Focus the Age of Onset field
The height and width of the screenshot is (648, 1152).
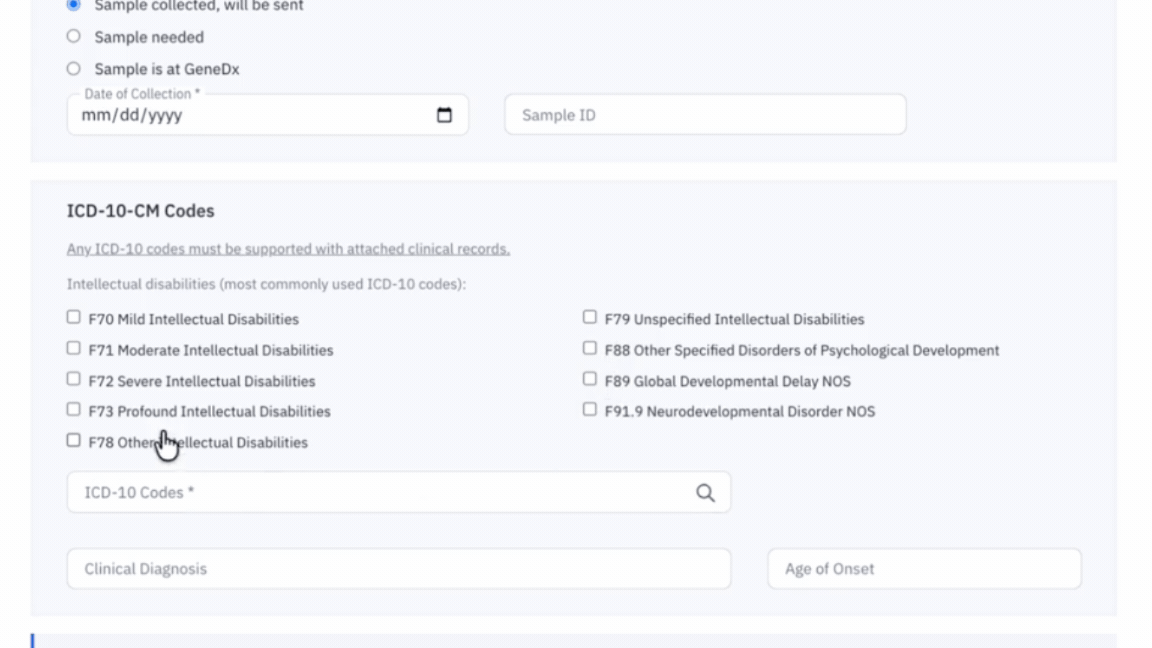924,569
